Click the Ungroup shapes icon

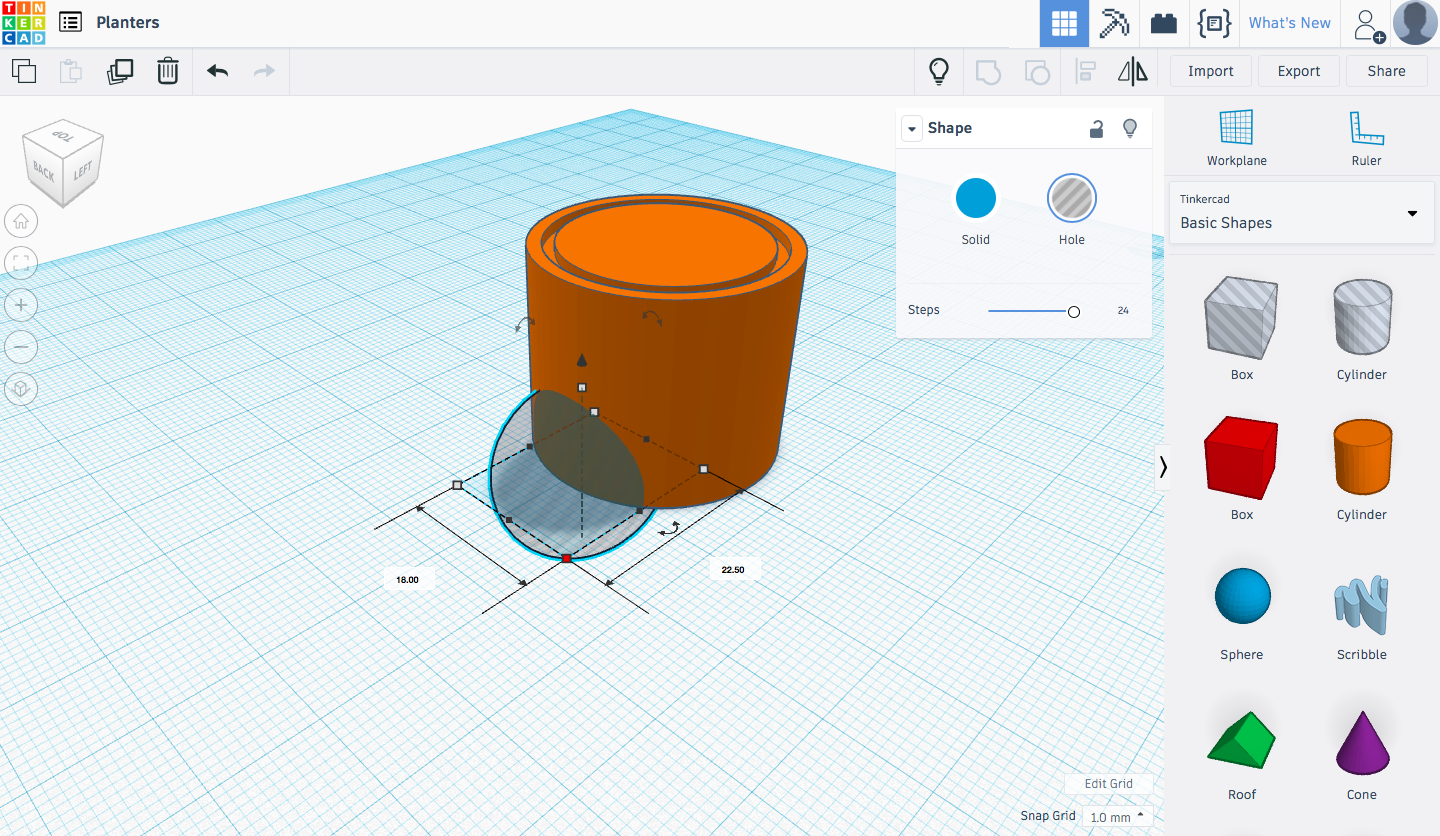point(1037,71)
